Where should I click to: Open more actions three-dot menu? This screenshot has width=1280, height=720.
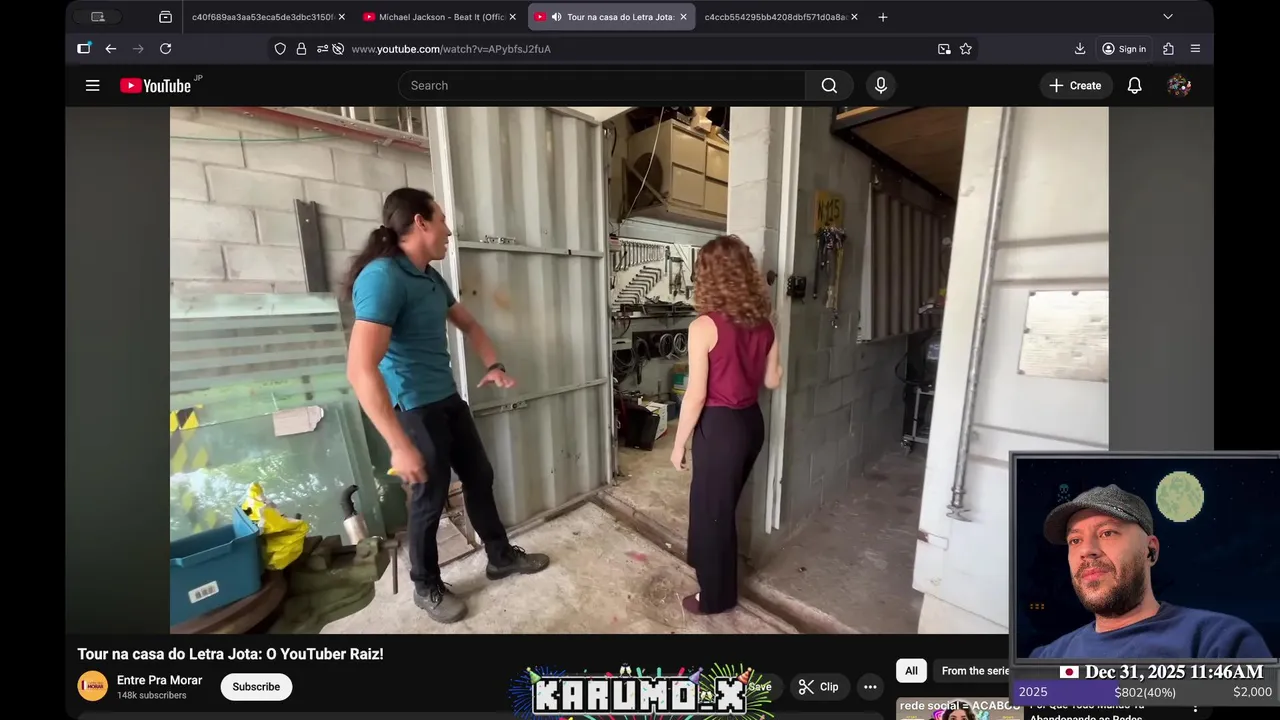point(870,687)
